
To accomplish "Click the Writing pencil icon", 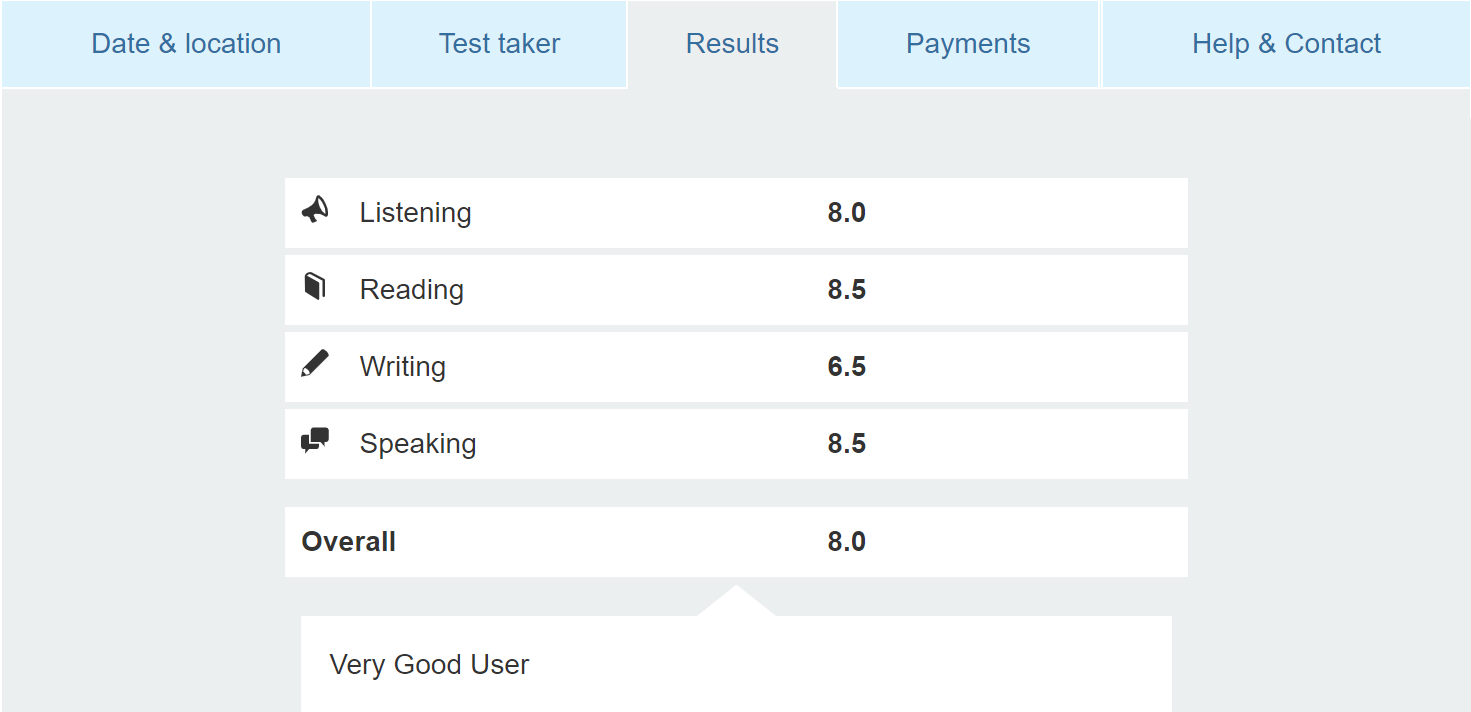I will 315,363.
